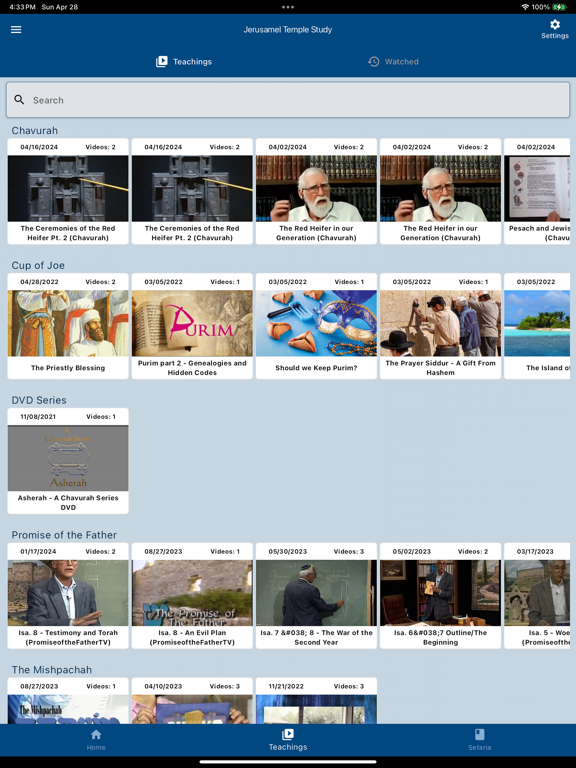Click the Watched history clock icon
The width and height of the screenshot is (576, 768).
[x=374, y=62]
